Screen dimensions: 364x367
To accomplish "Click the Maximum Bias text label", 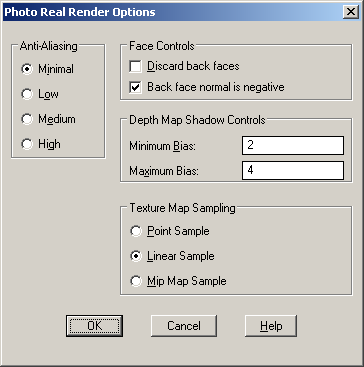I will [164, 171].
